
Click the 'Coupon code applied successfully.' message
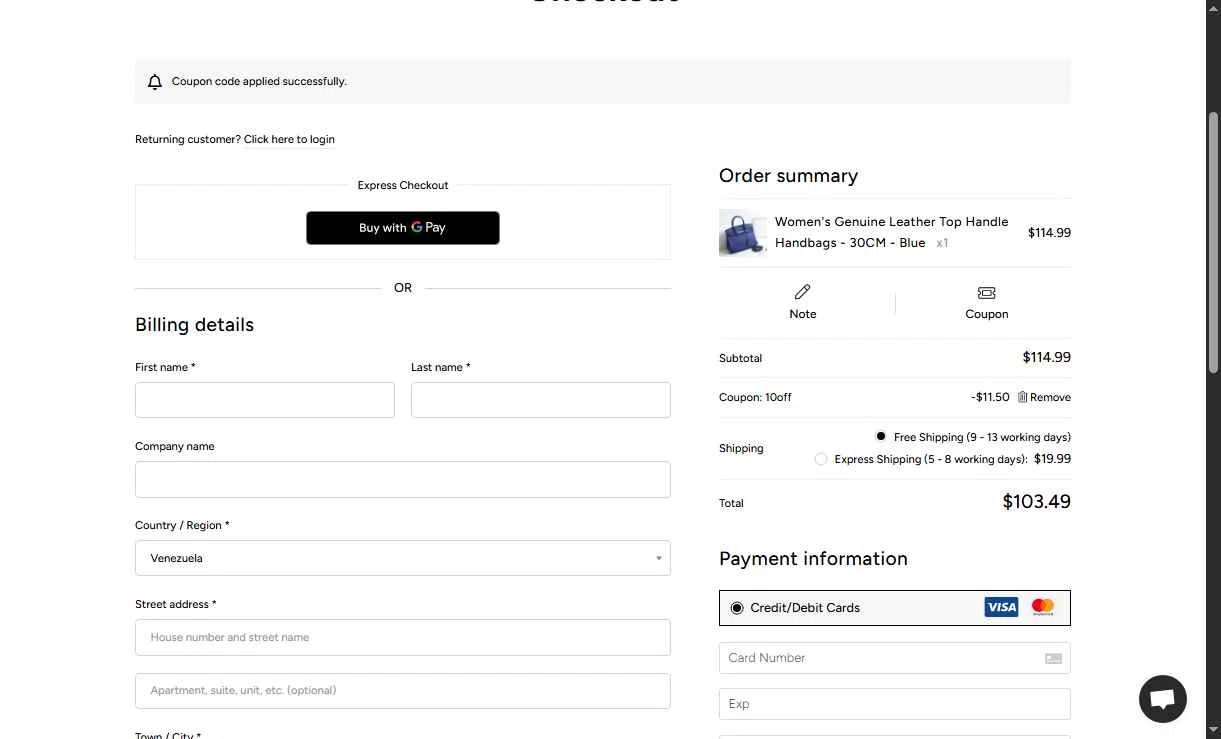pos(259,82)
